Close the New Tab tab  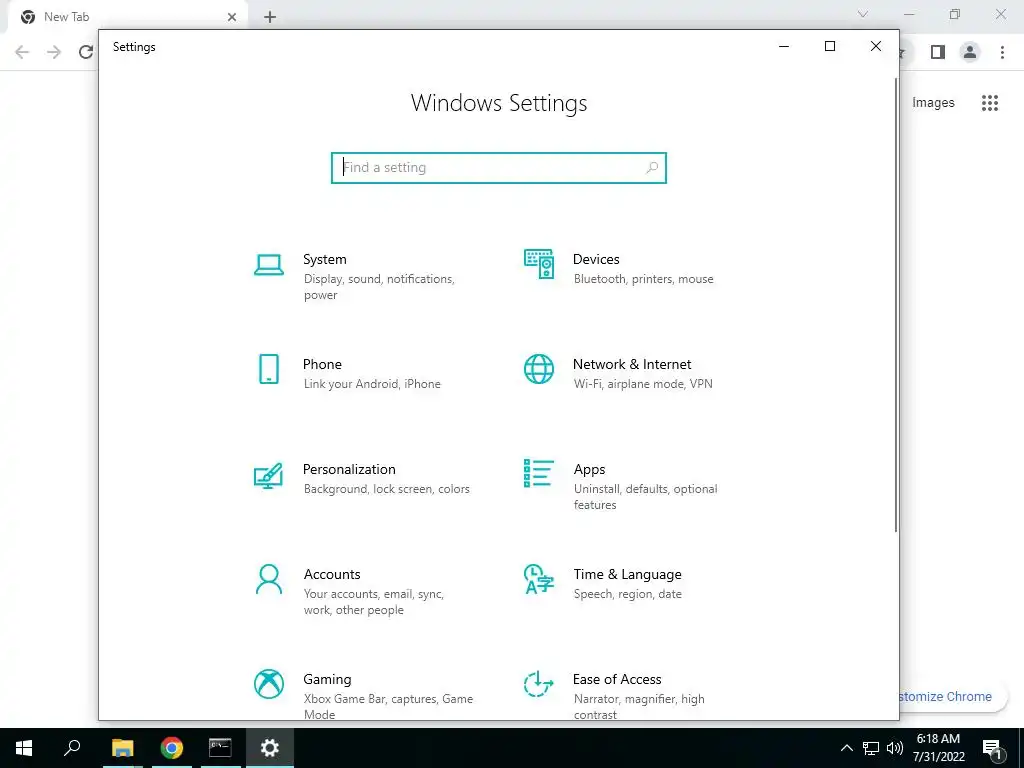point(232,17)
